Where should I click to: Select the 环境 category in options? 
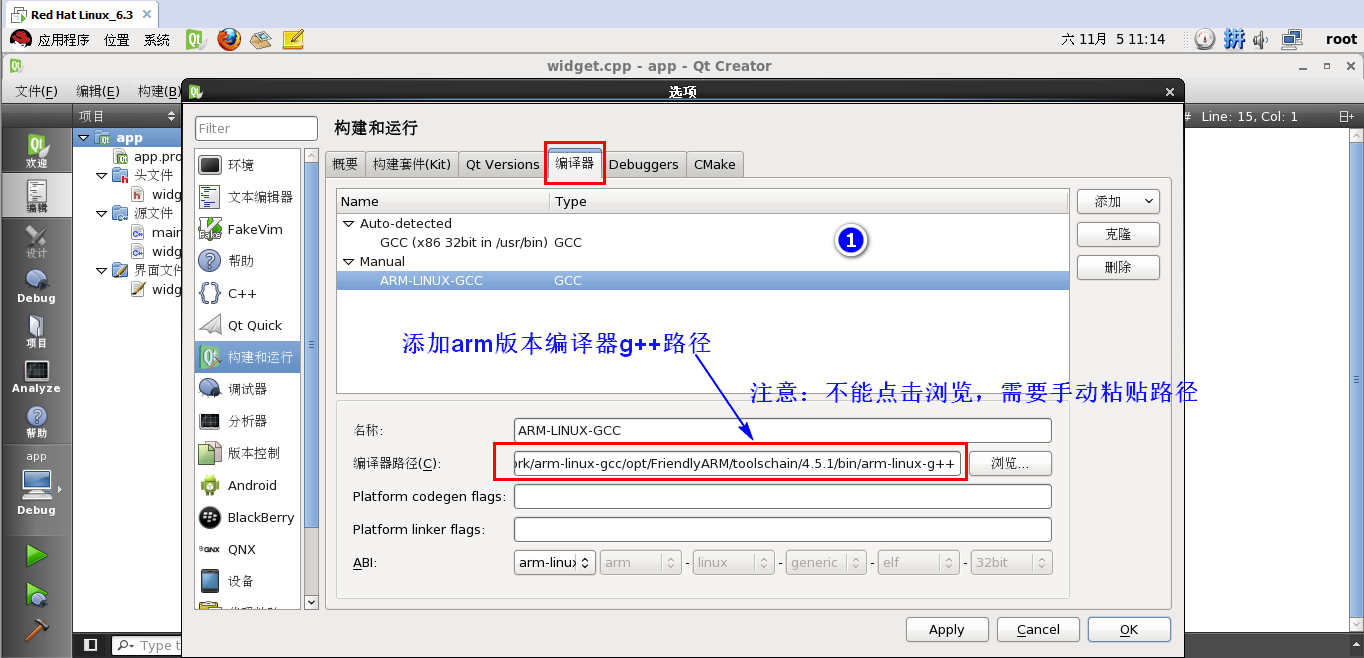click(x=246, y=165)
